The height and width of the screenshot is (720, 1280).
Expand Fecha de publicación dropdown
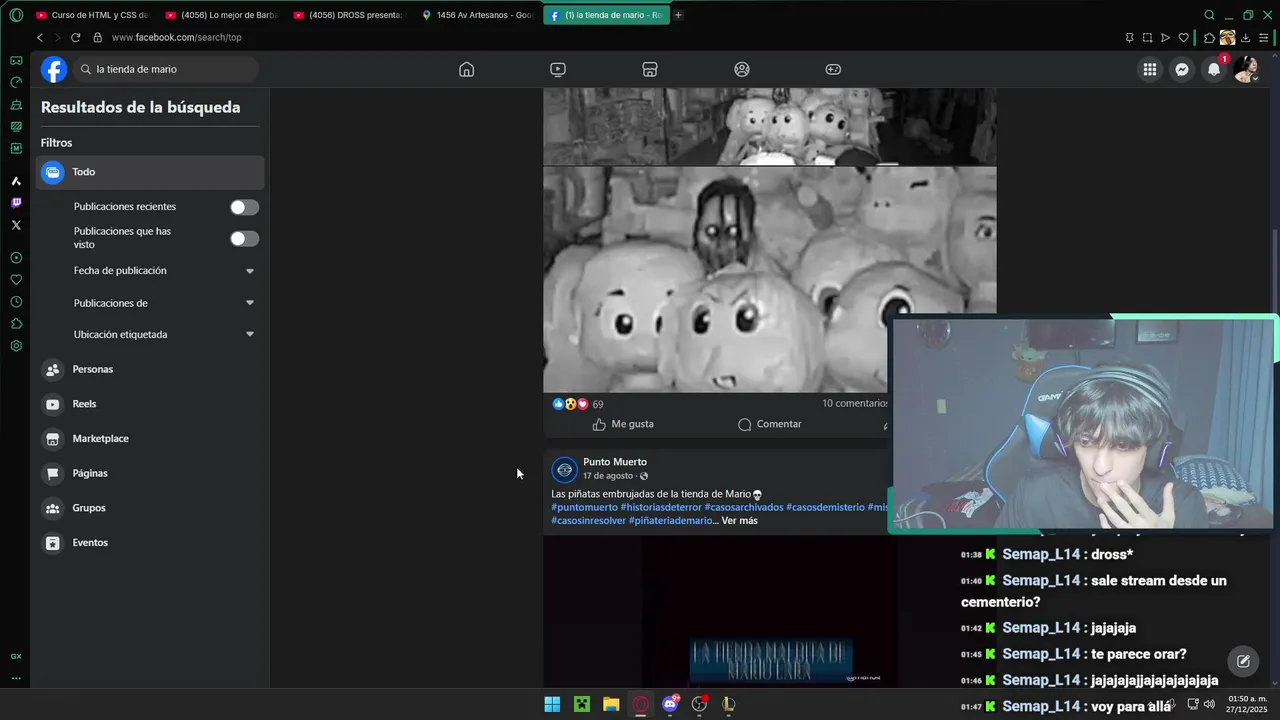pos(250,271)
